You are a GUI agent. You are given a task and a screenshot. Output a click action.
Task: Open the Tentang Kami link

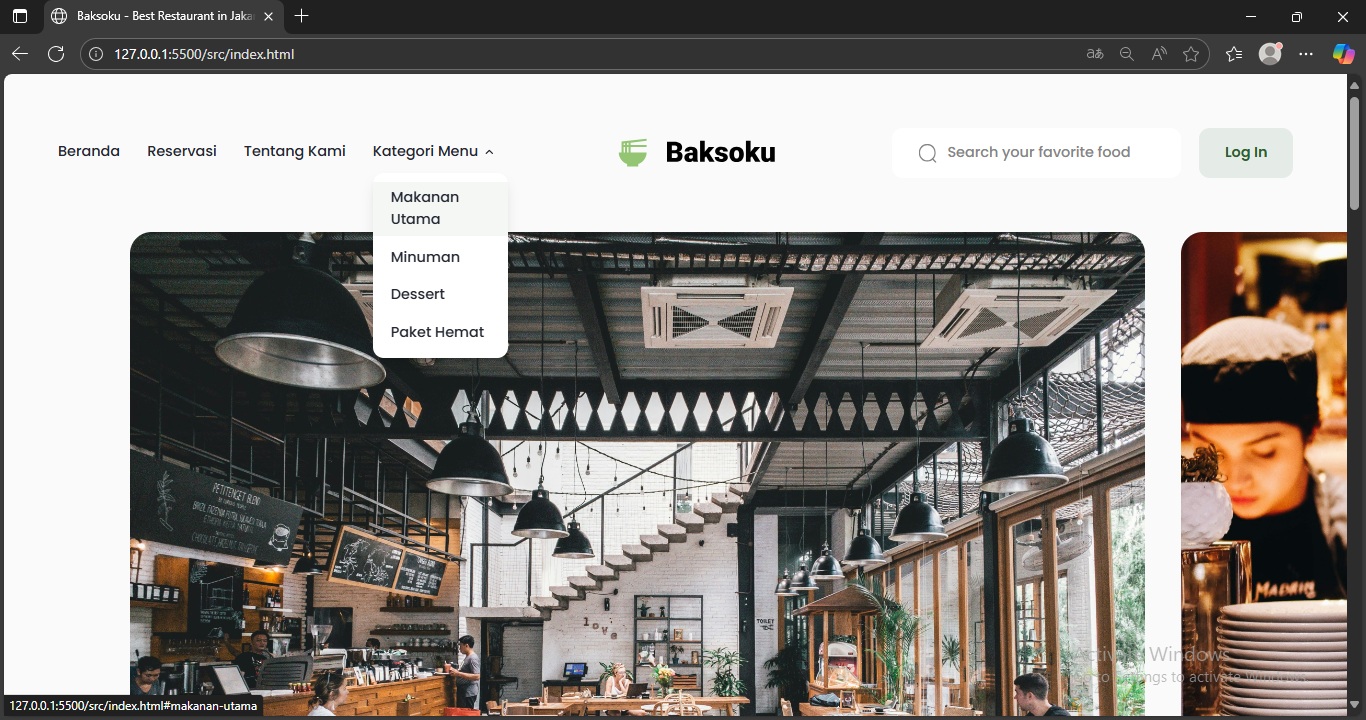pyautogui.click(x=295, y=151)
